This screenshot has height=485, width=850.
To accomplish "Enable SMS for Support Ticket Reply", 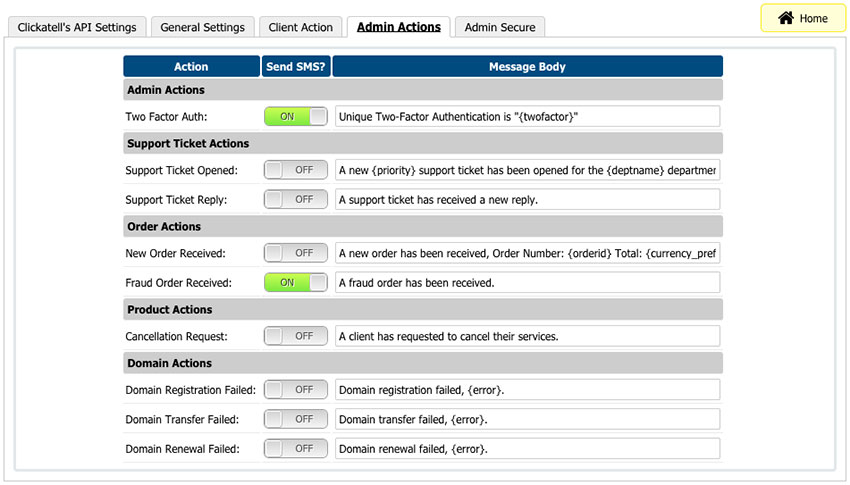I will [295, 199].
